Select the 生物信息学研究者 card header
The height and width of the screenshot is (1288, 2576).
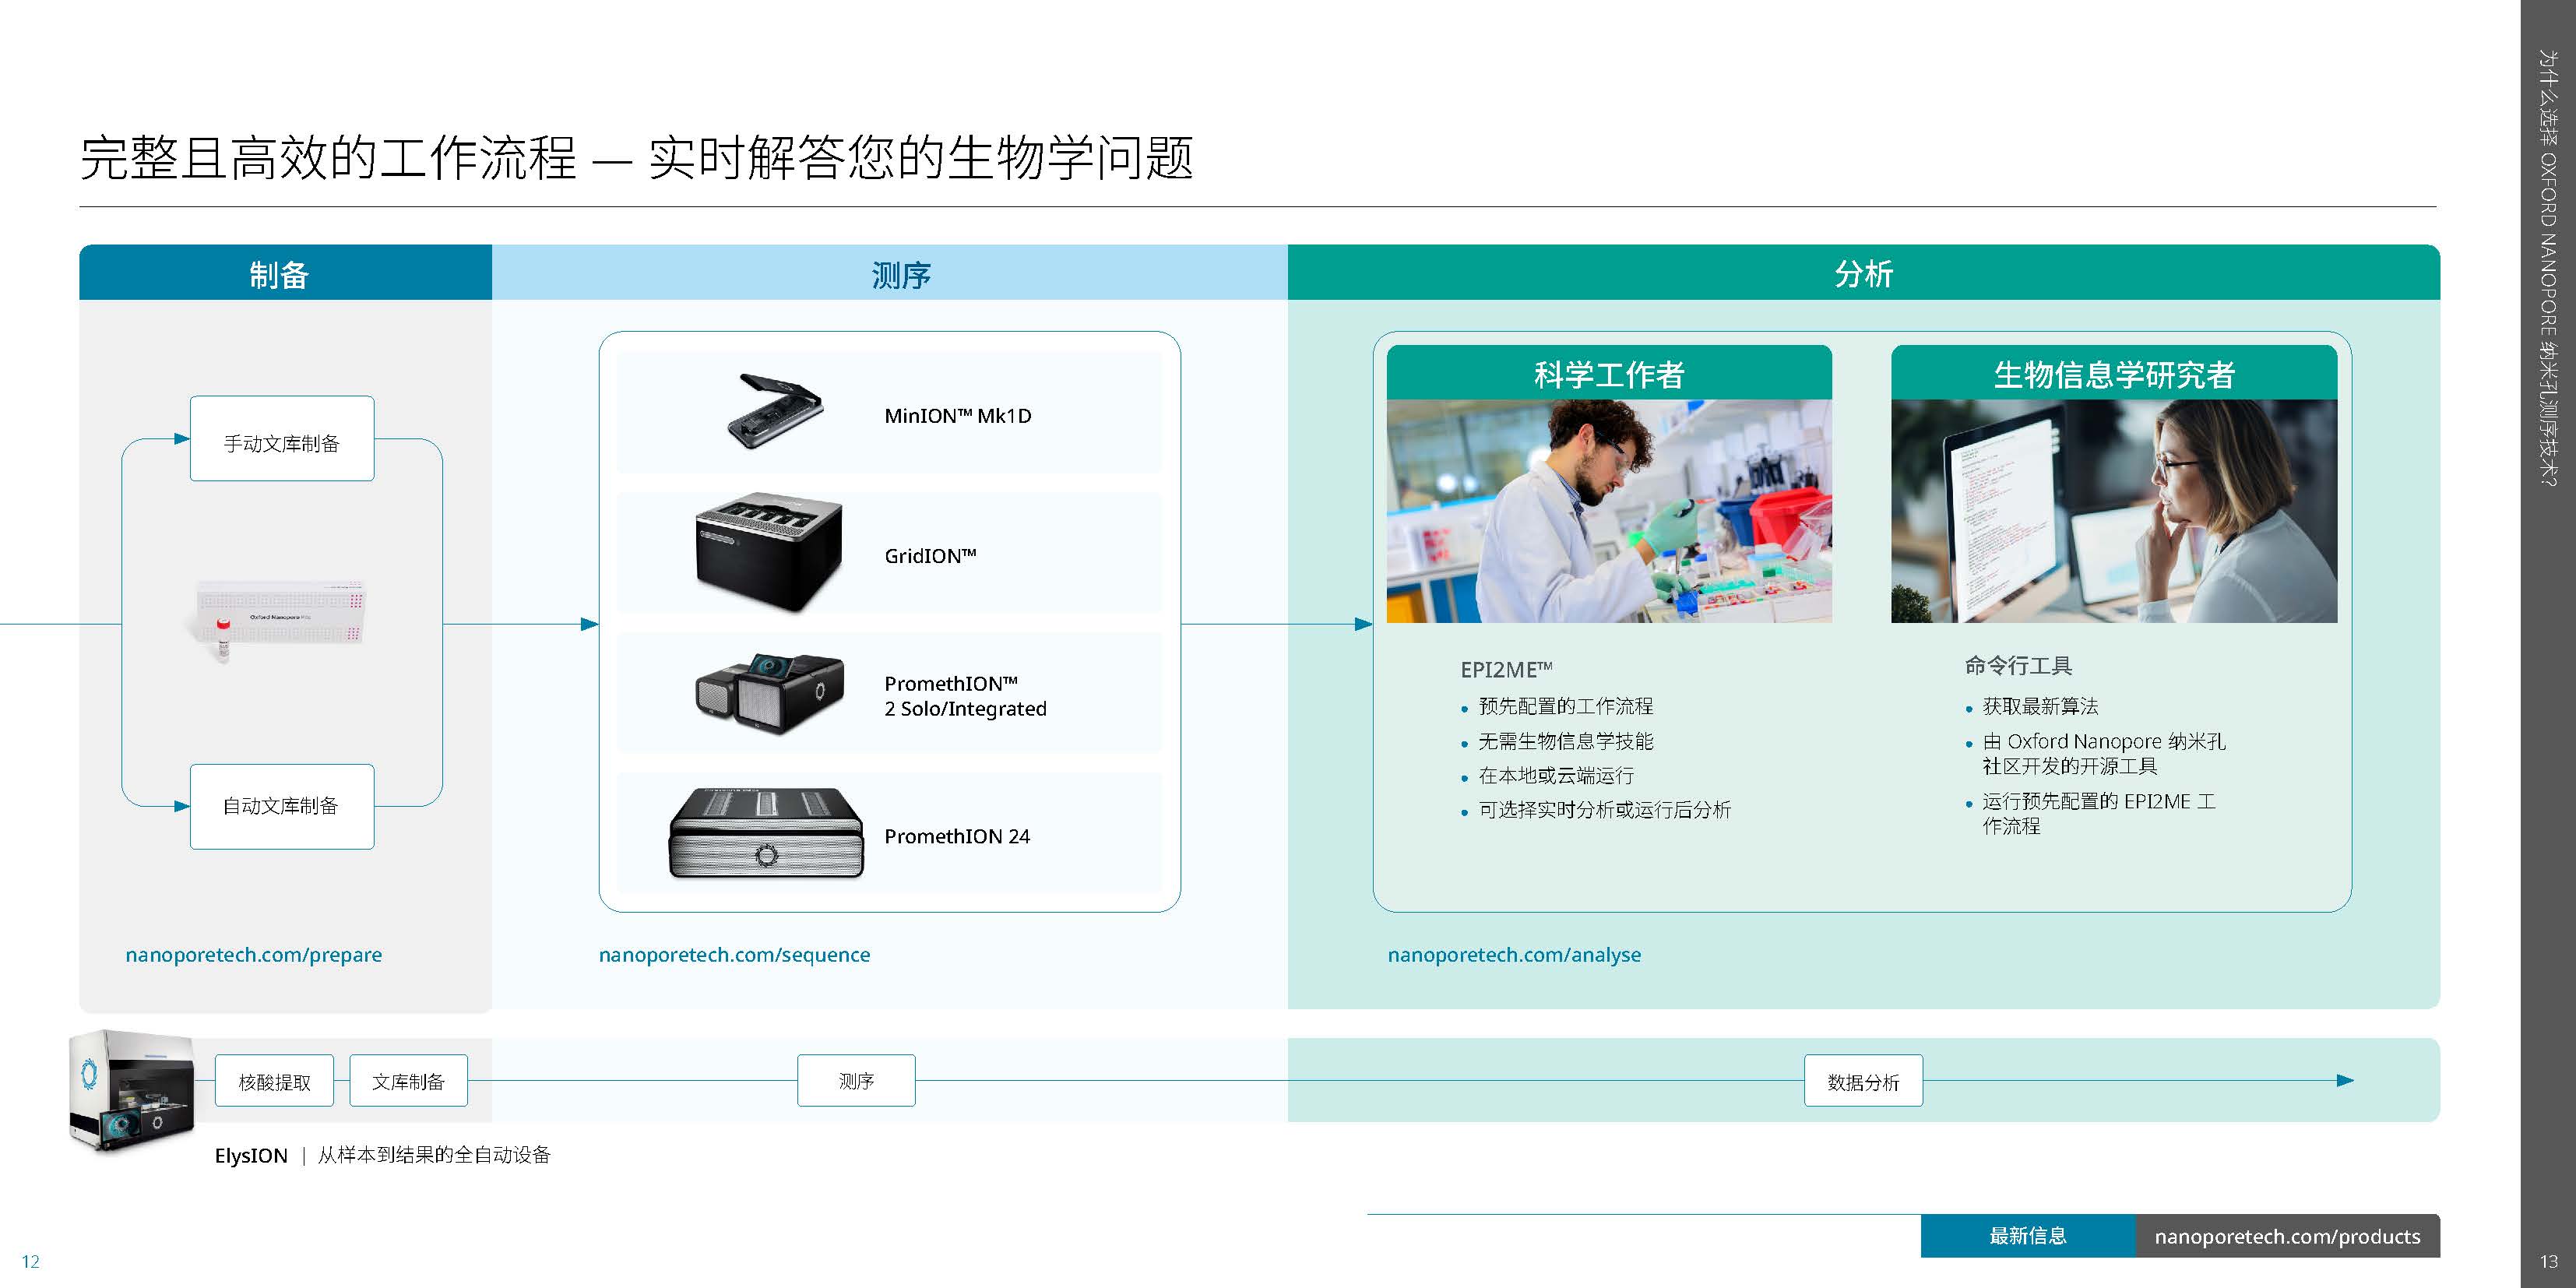click(2114, 373)
